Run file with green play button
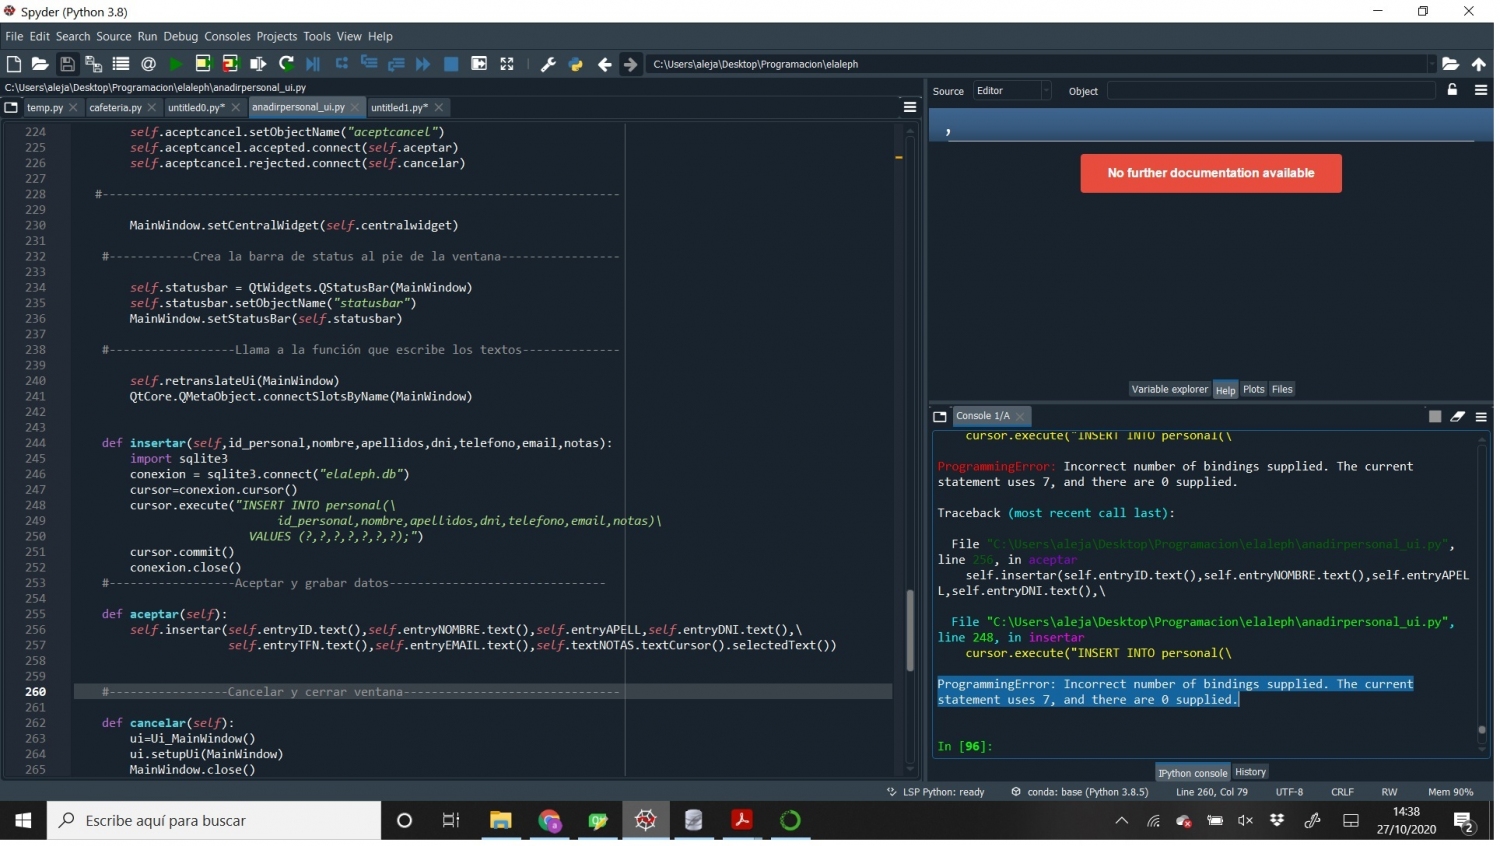The height and width of the screenshot is (846, 1500). pyautogui.click(x=176, y=64)
